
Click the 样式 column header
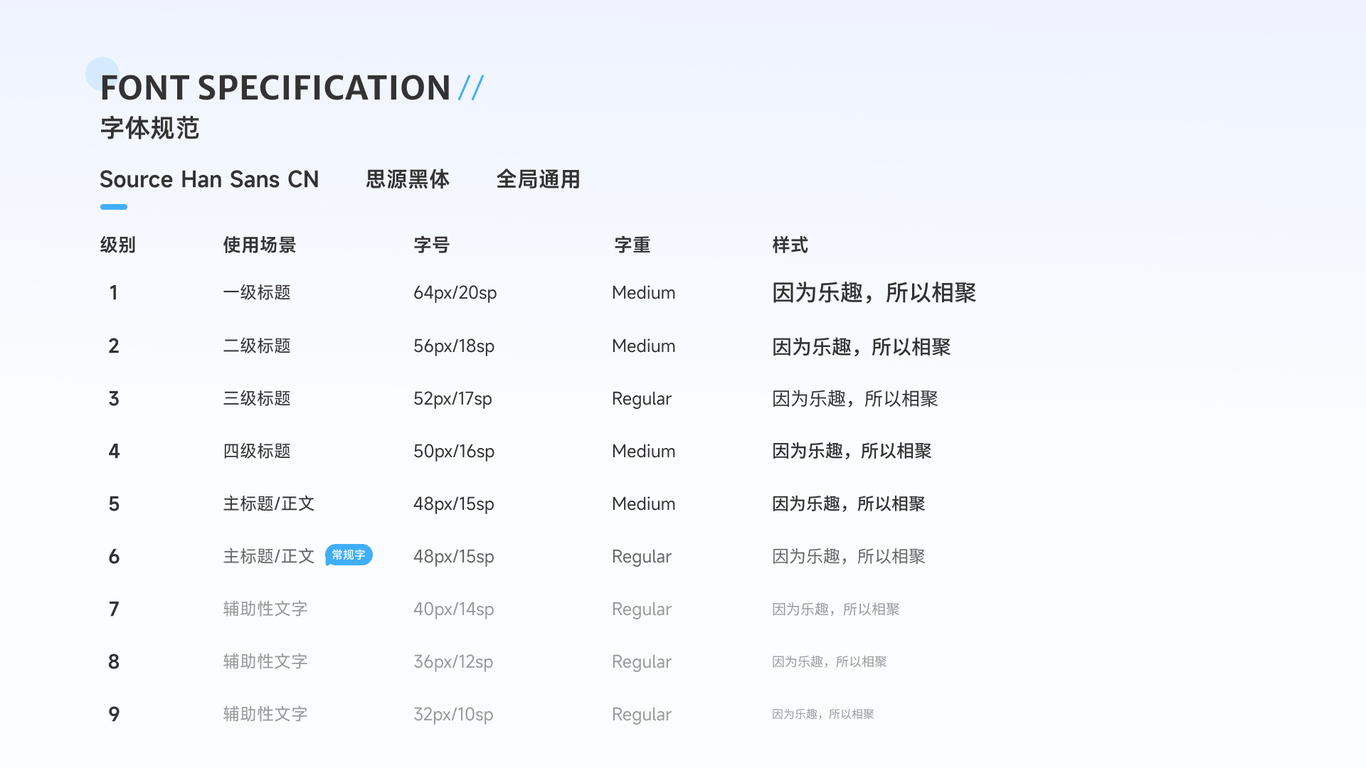[790, 245]
